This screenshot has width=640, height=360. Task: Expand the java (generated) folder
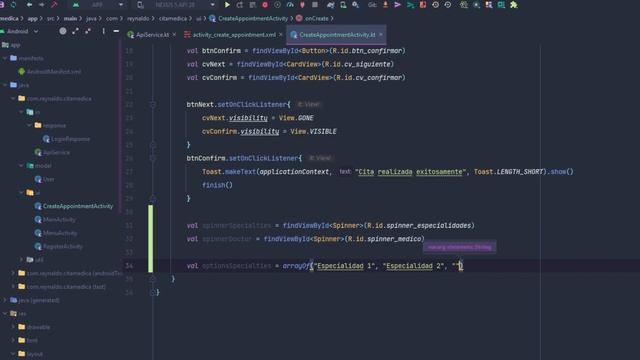[5, 300]
